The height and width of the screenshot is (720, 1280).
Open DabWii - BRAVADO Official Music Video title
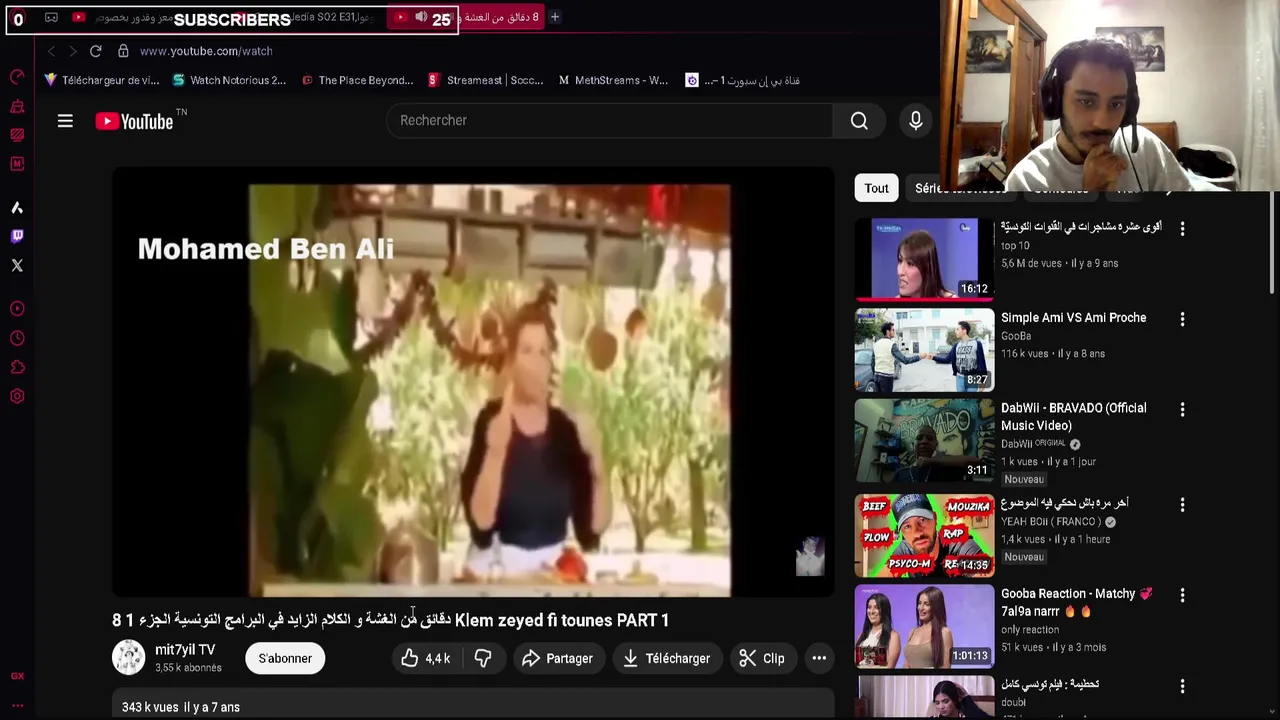pos(1074,417)
